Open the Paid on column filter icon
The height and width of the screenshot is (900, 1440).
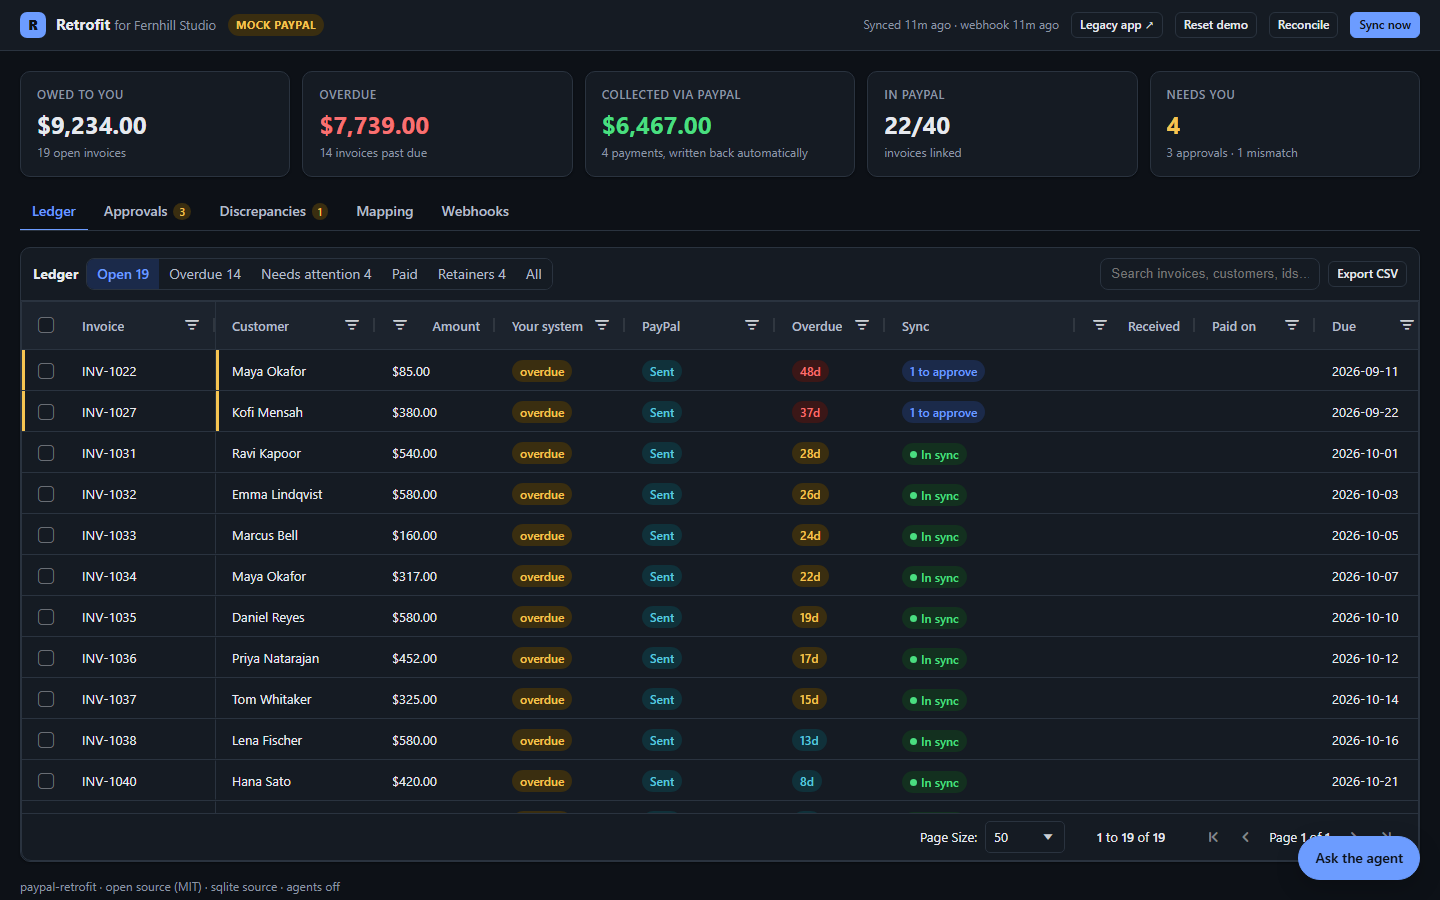click(1292, 326)
